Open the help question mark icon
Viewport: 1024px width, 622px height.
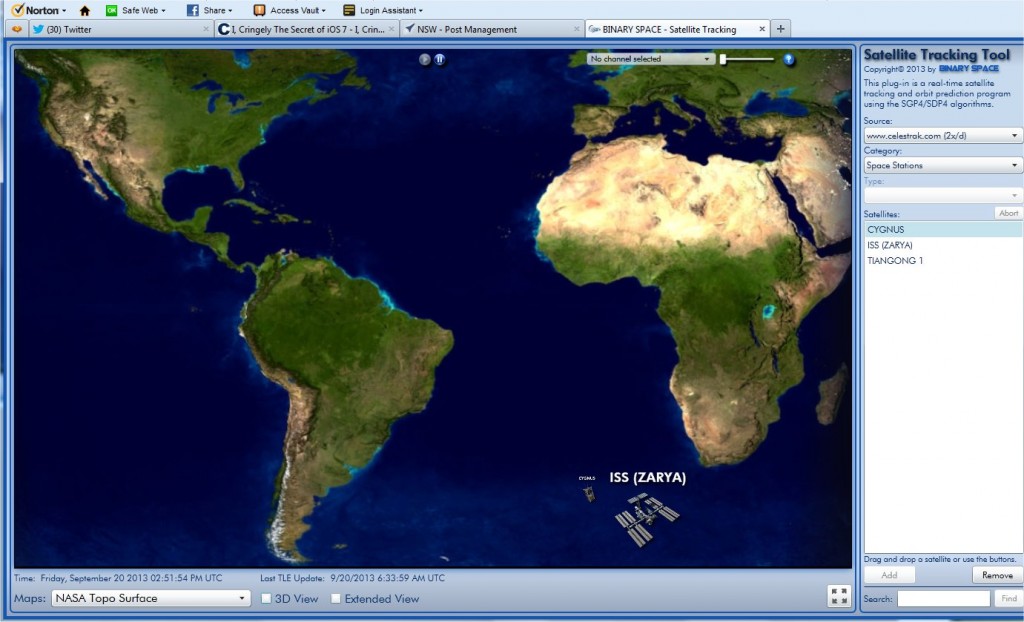coord(789,60)
